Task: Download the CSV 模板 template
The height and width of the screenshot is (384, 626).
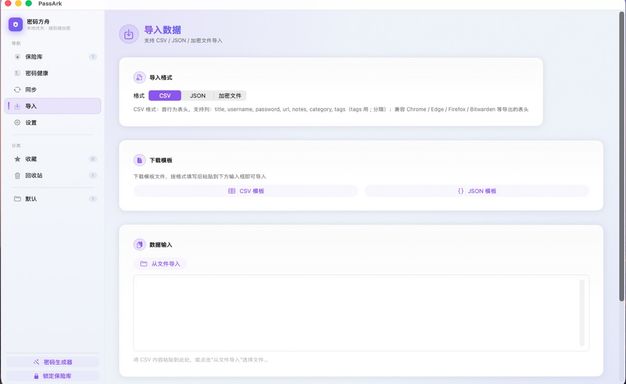Action: tap(246, 191)
